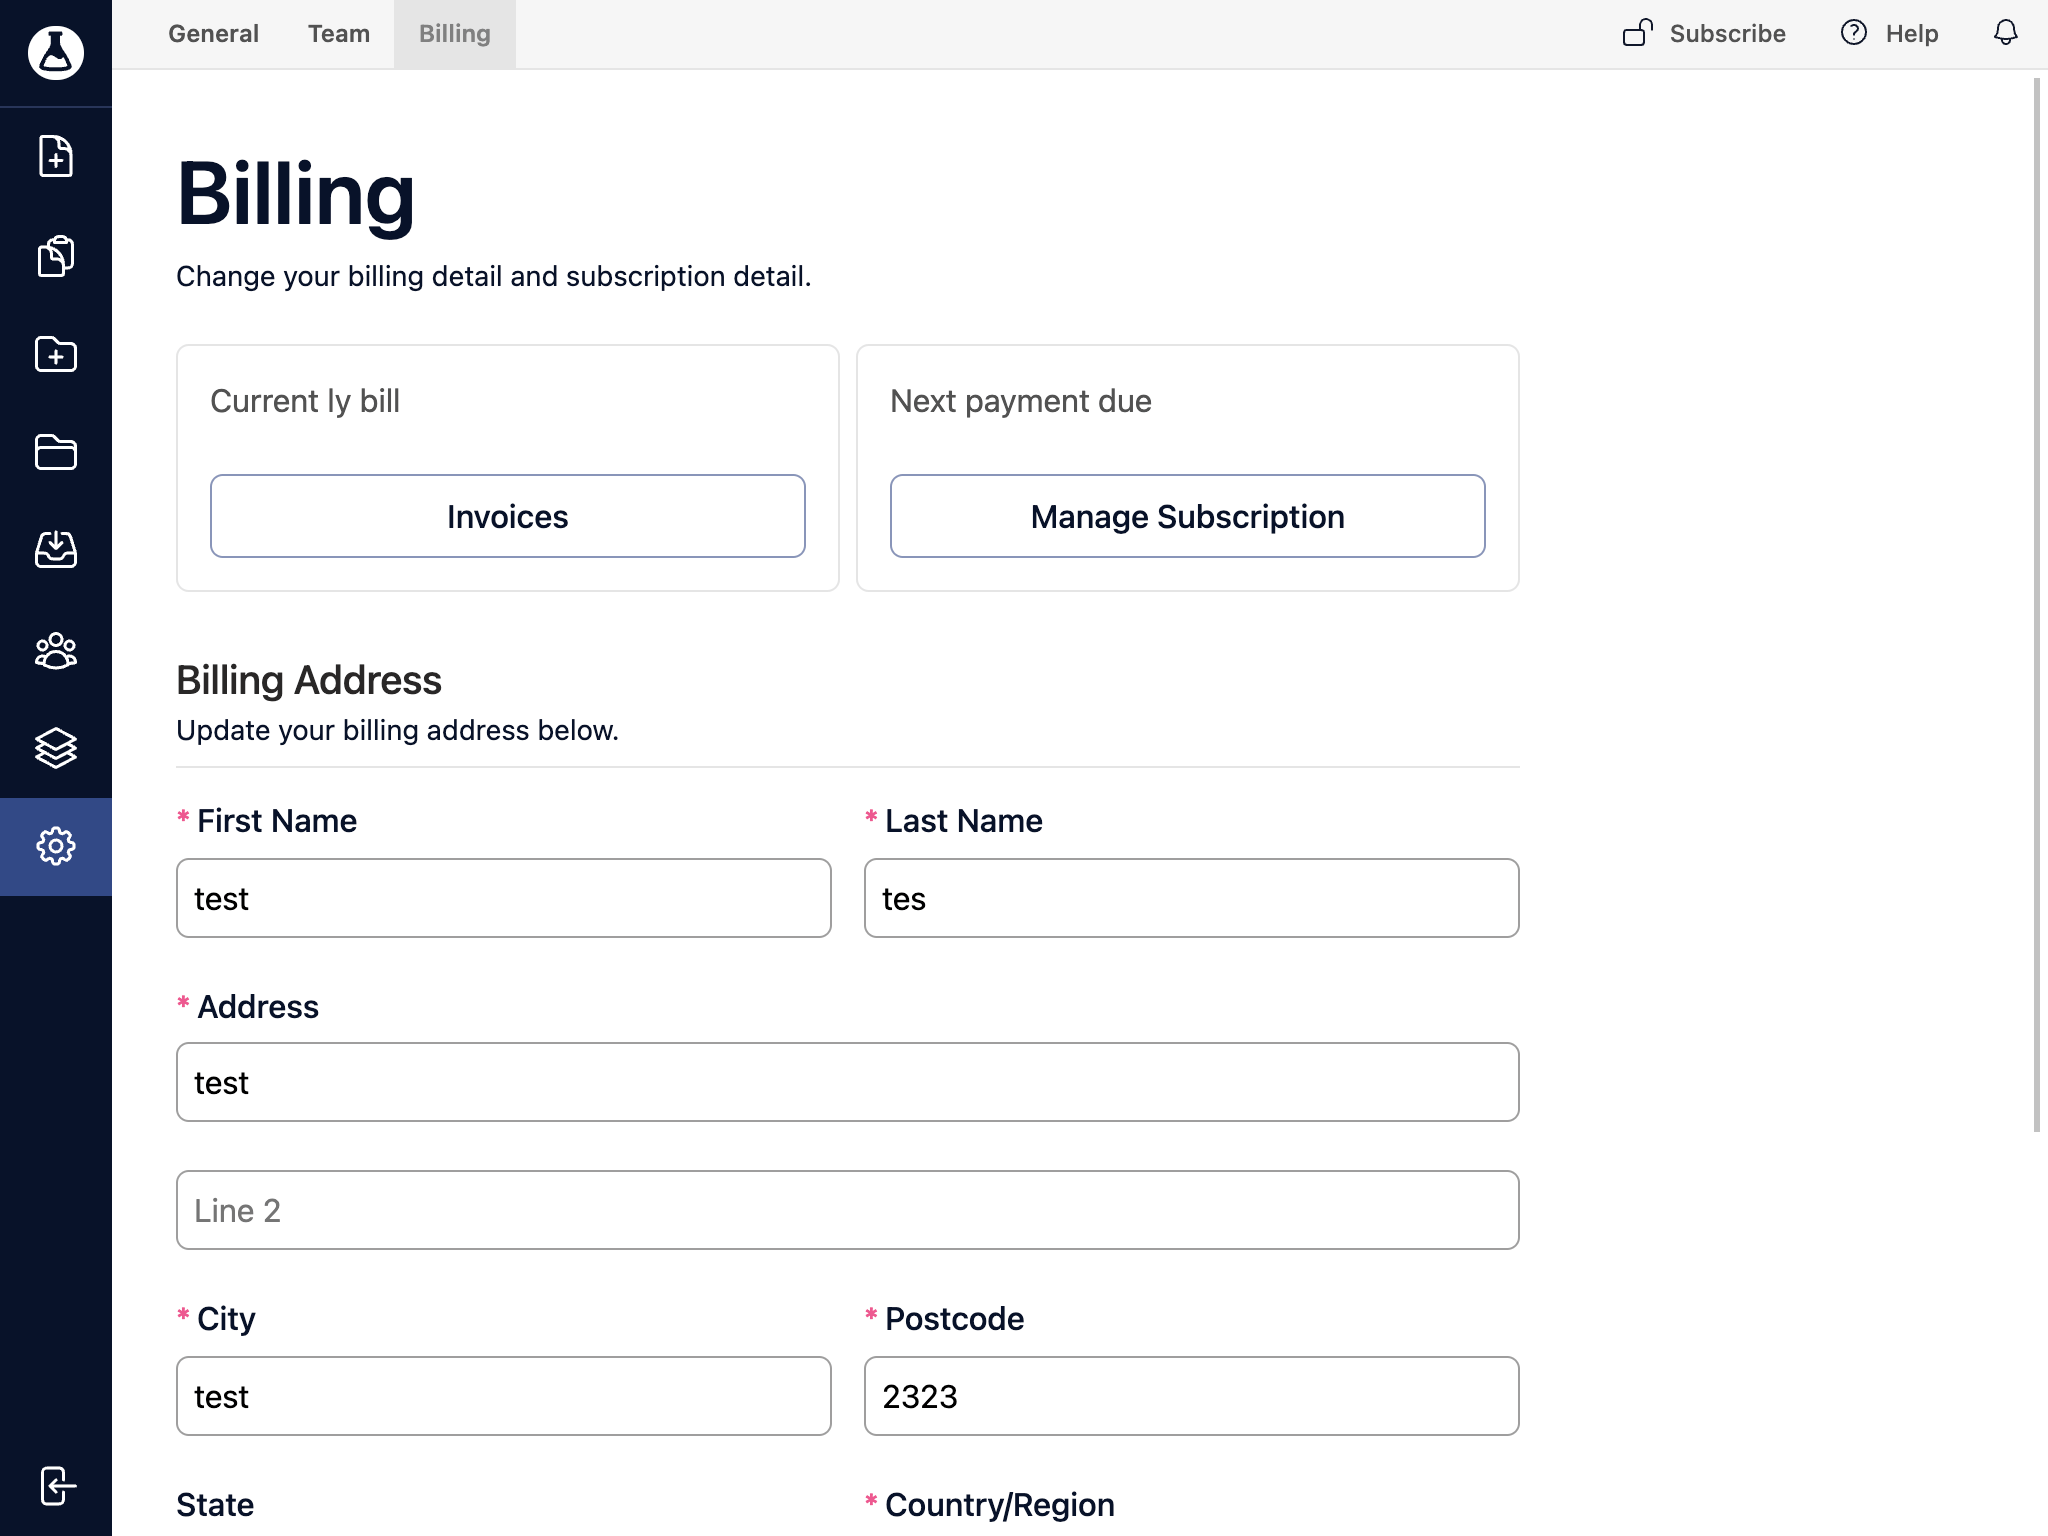This screenshot has width=2048, height=1536.
Task: Click the Line 2 address input field
Action: pyautogui.click(x=847, y=1208)
